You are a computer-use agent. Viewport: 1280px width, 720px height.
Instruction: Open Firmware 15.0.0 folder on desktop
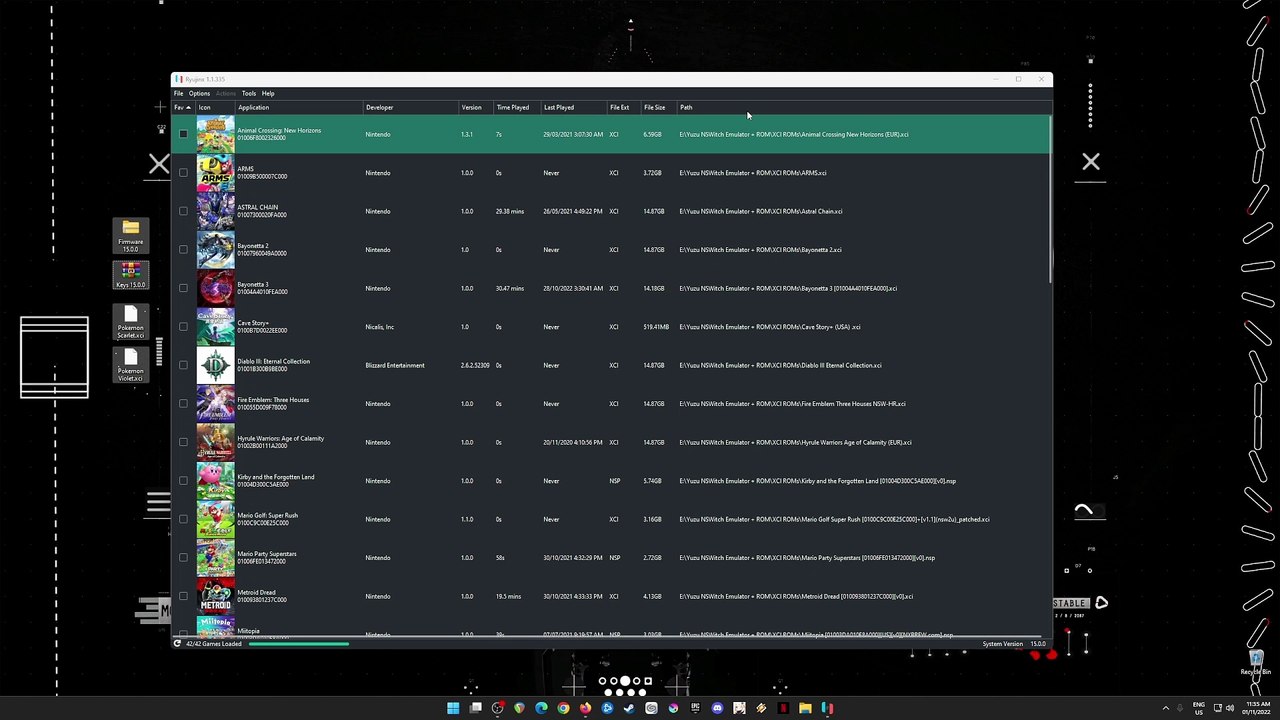click(130, 236)
